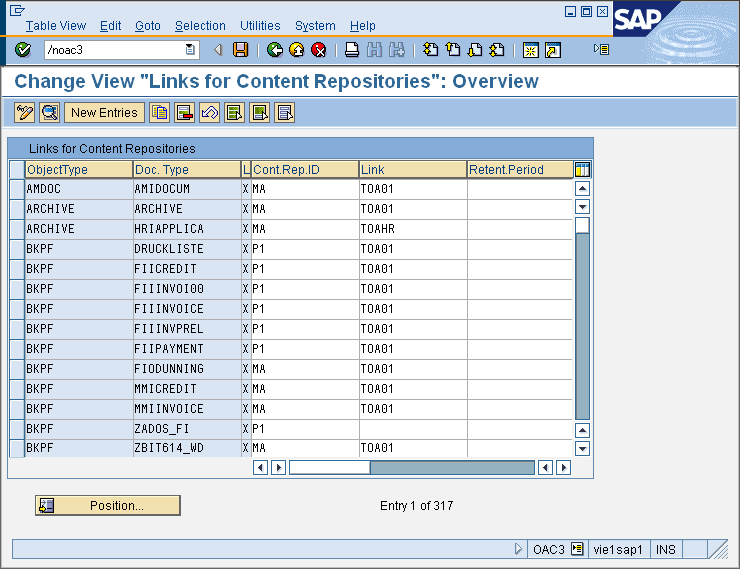Click the New Entries button

(104, 113)
